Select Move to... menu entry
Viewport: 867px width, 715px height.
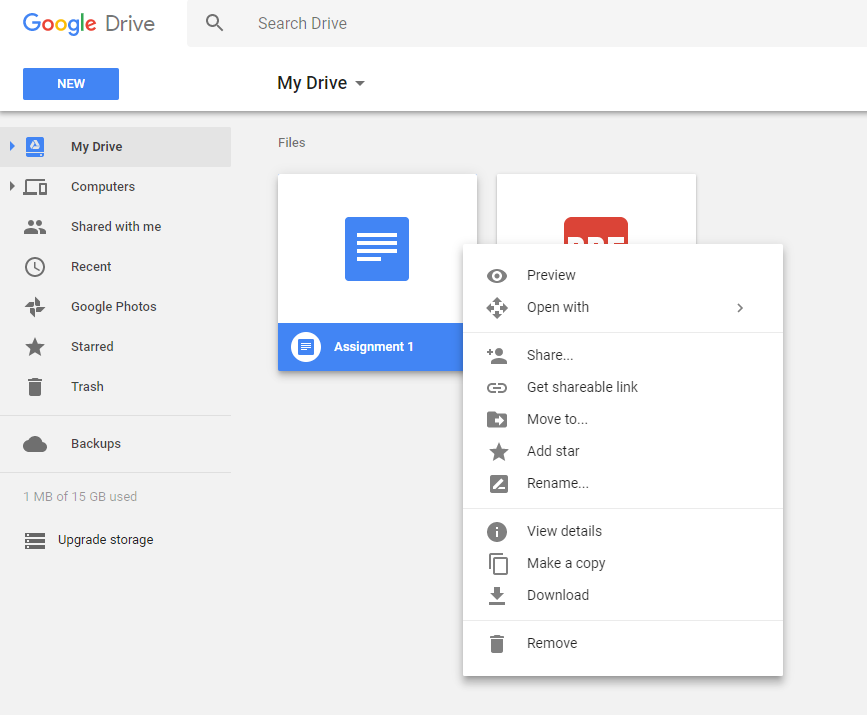coord(623,419)
